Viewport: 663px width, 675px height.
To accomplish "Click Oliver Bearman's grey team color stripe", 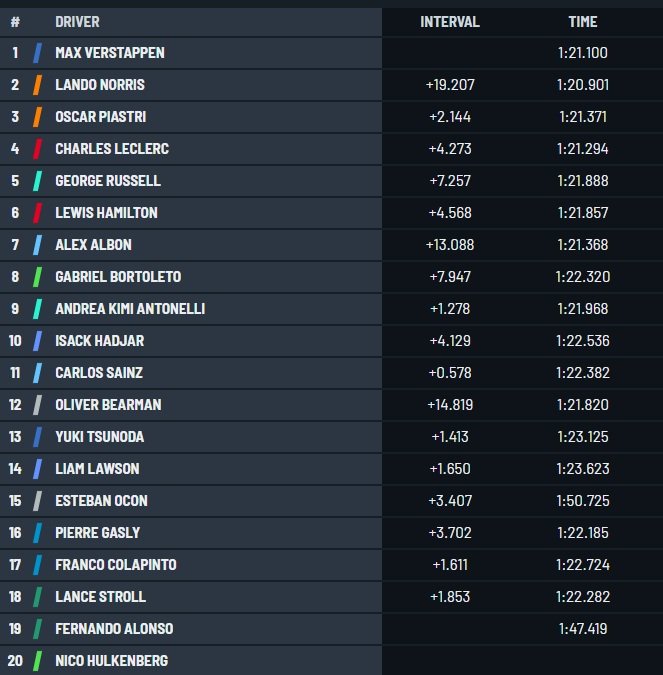I will pos(37,405).
